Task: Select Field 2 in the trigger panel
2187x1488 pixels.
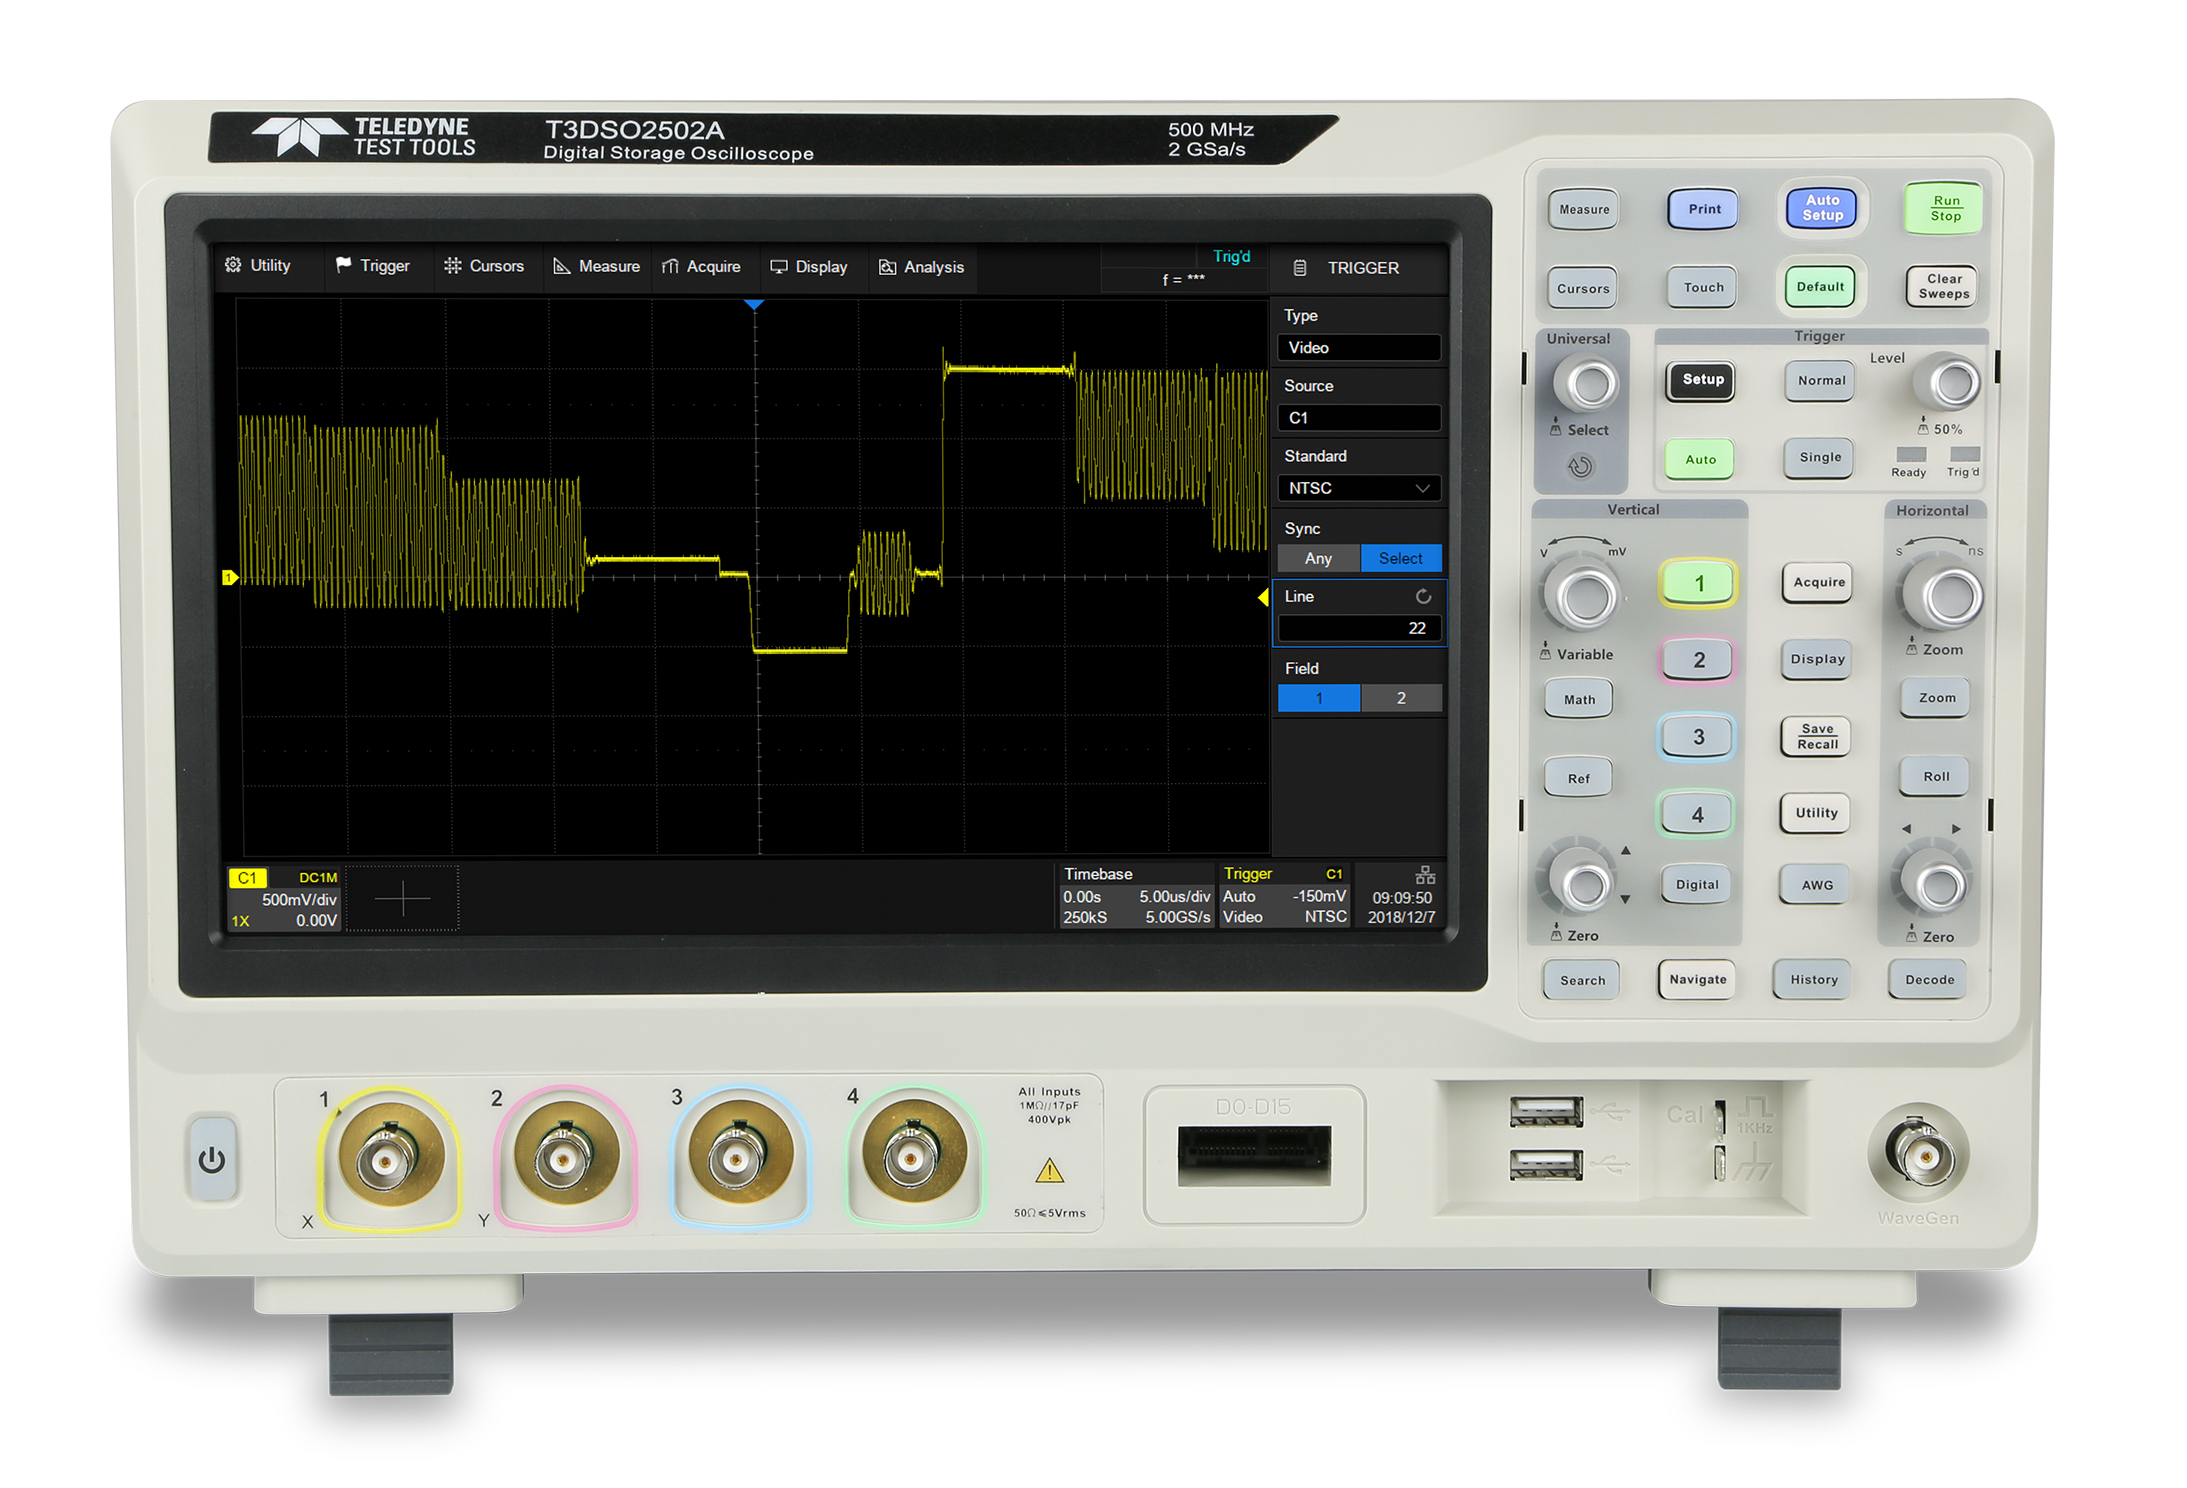Action: pos(1400,698)
